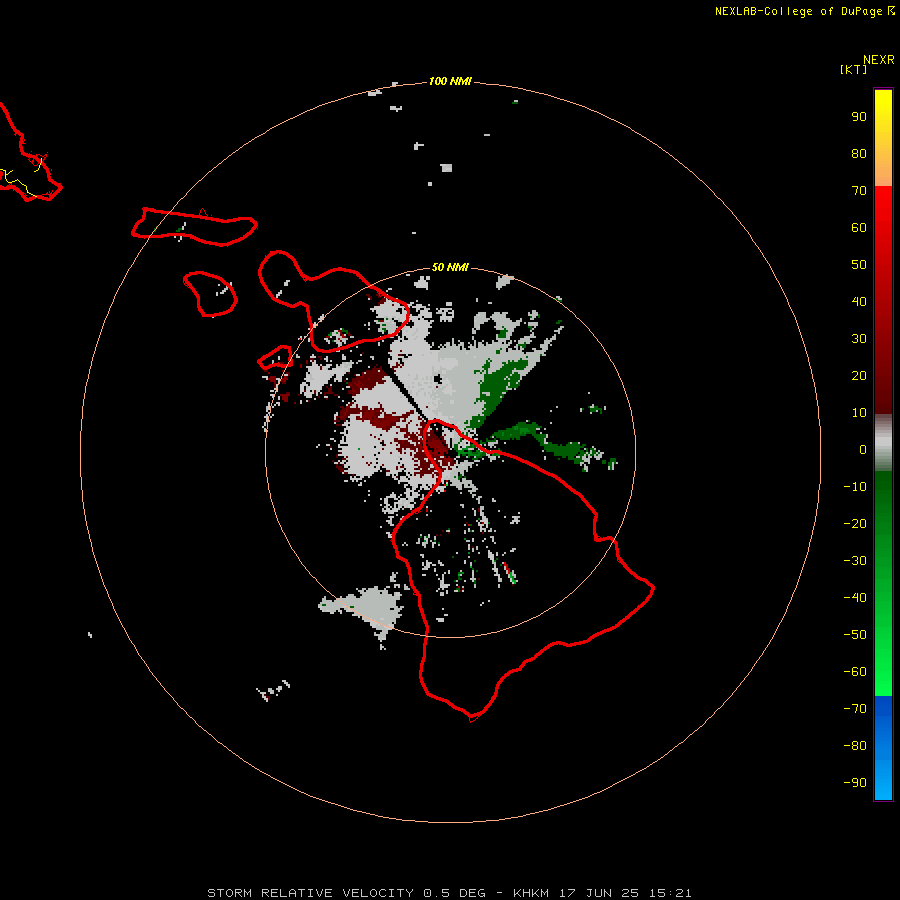Click the NEXR label above the color scale
Viewport: 900px width, 900px height.
pyautogui.click(x=878, y=60)
